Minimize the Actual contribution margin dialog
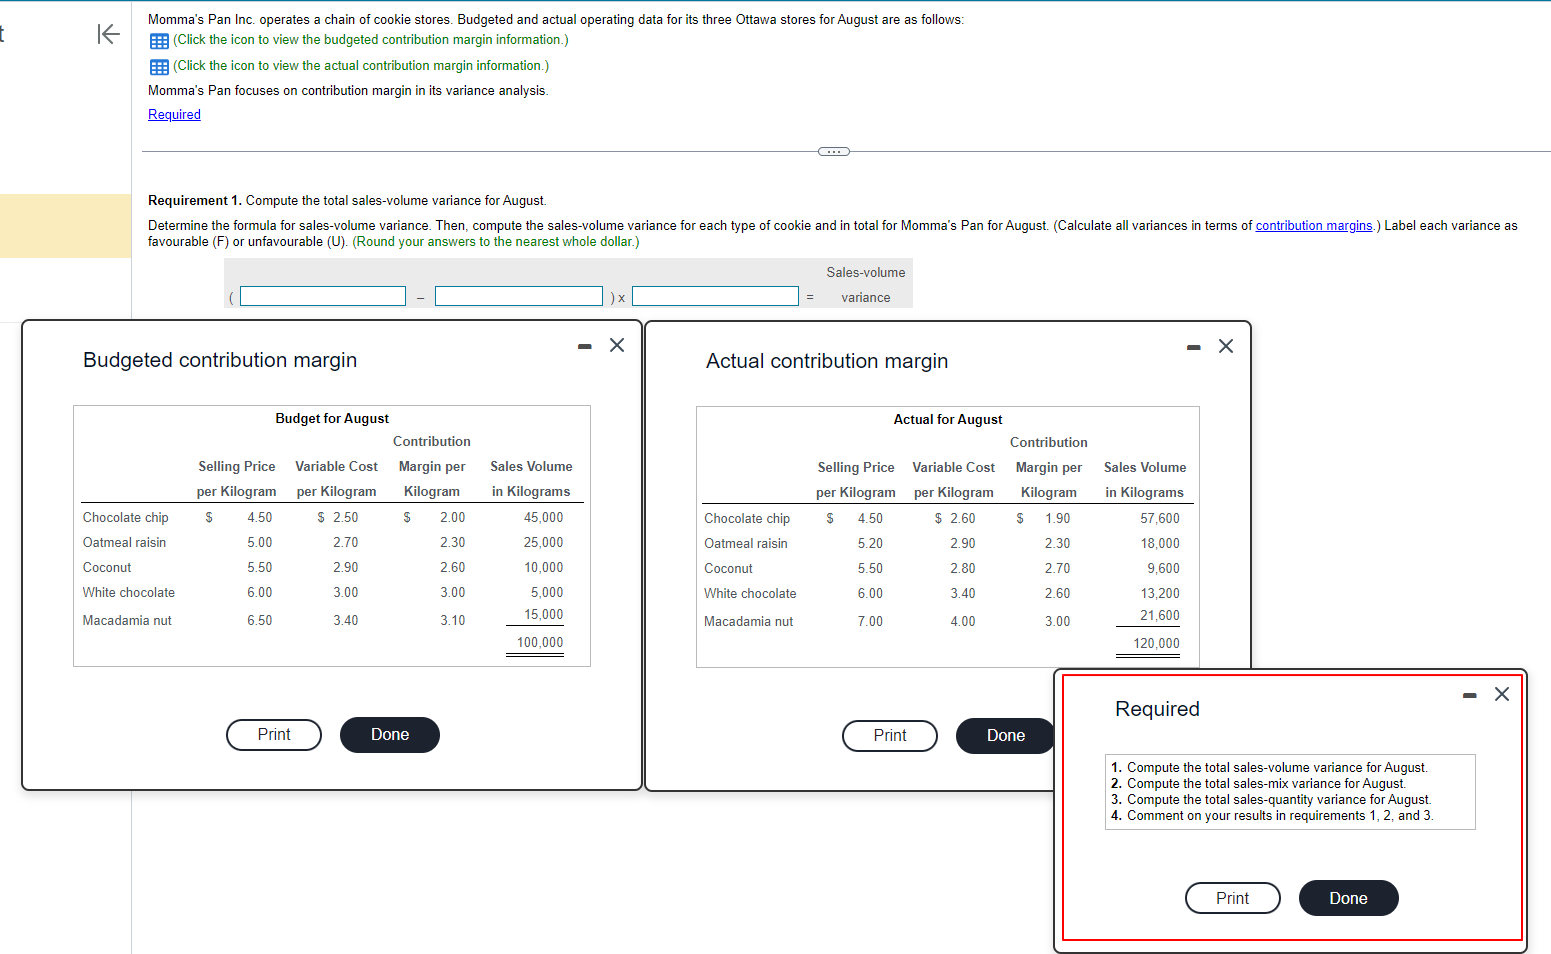 pos(1193,347)
